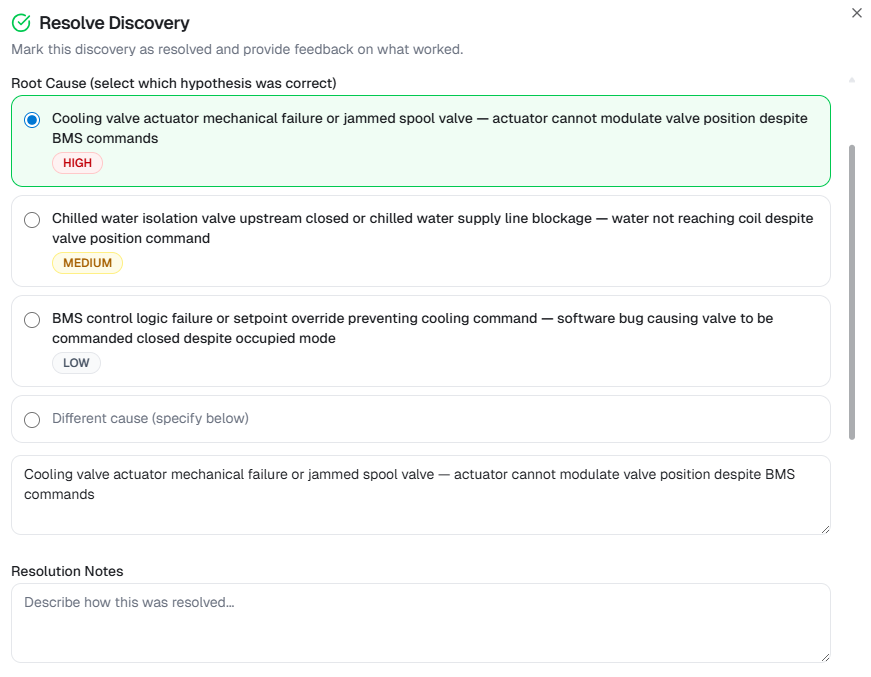Grab the Resolution Notes resize handle

825,657
